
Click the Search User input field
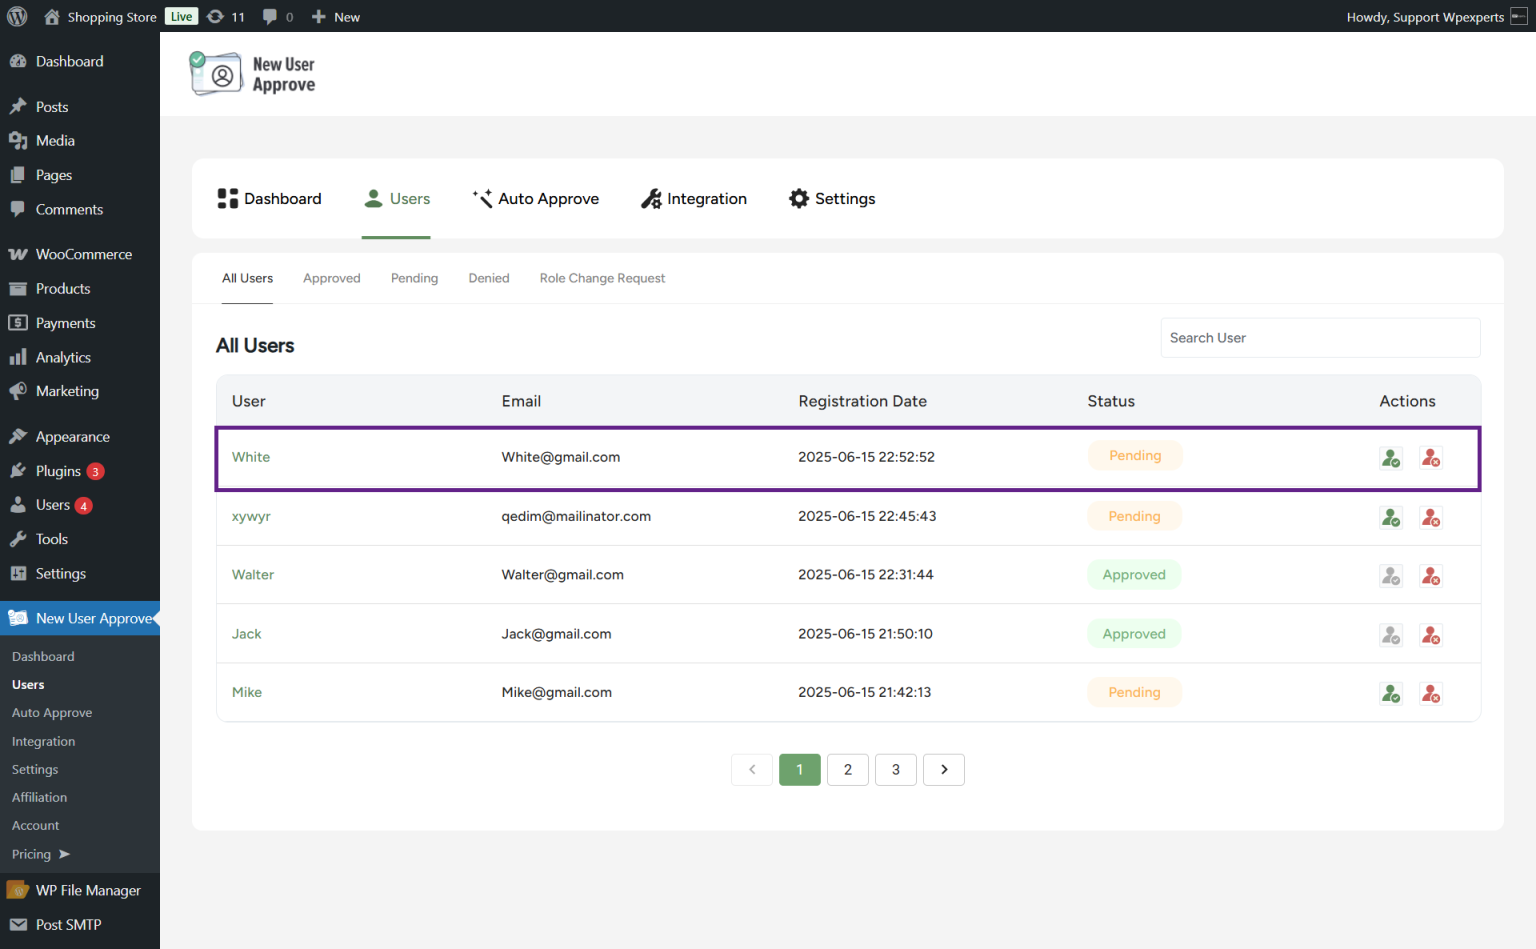[1320, 337]
